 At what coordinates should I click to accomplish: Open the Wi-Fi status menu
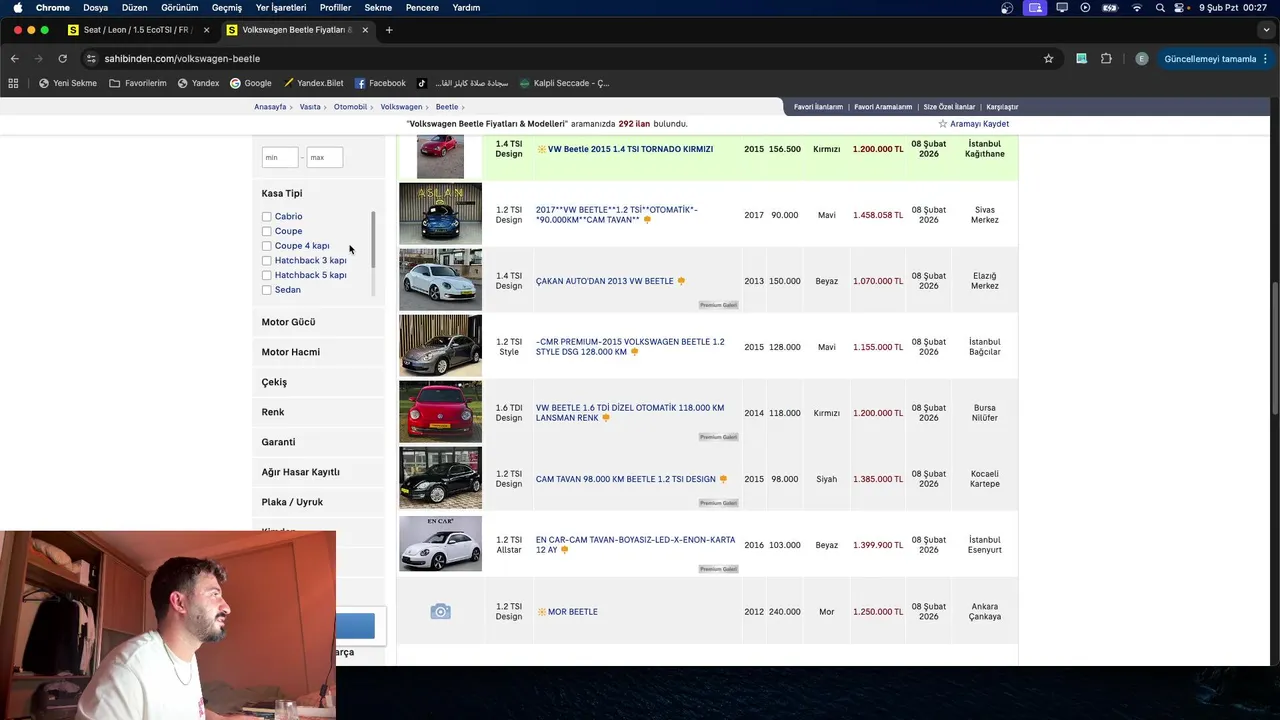point(1136,8)
